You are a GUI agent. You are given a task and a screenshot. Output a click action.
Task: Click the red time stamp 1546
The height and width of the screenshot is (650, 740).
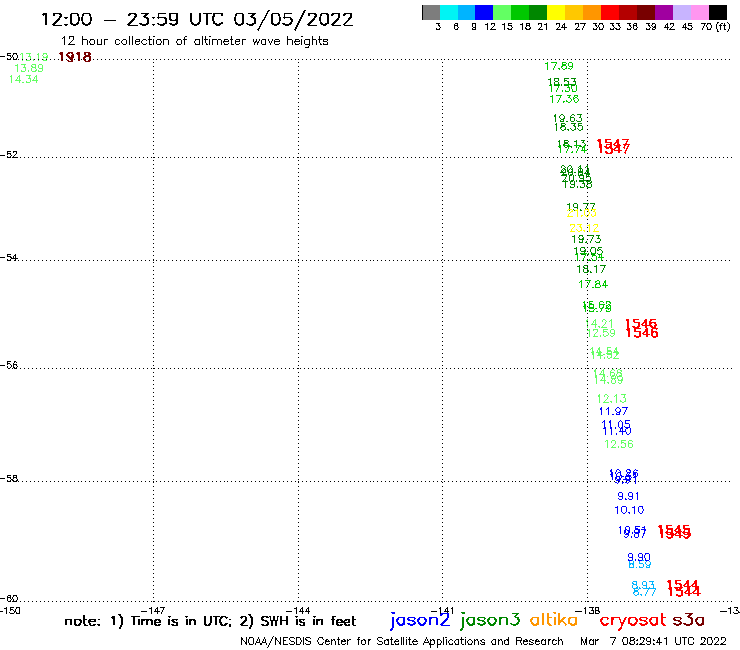pos(641,329)
